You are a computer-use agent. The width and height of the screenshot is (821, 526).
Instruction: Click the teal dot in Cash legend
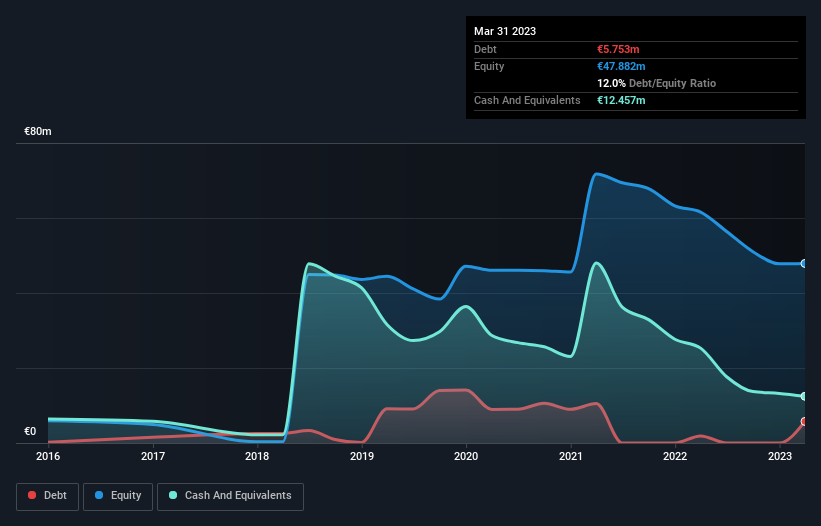click(x=173, y=495)
